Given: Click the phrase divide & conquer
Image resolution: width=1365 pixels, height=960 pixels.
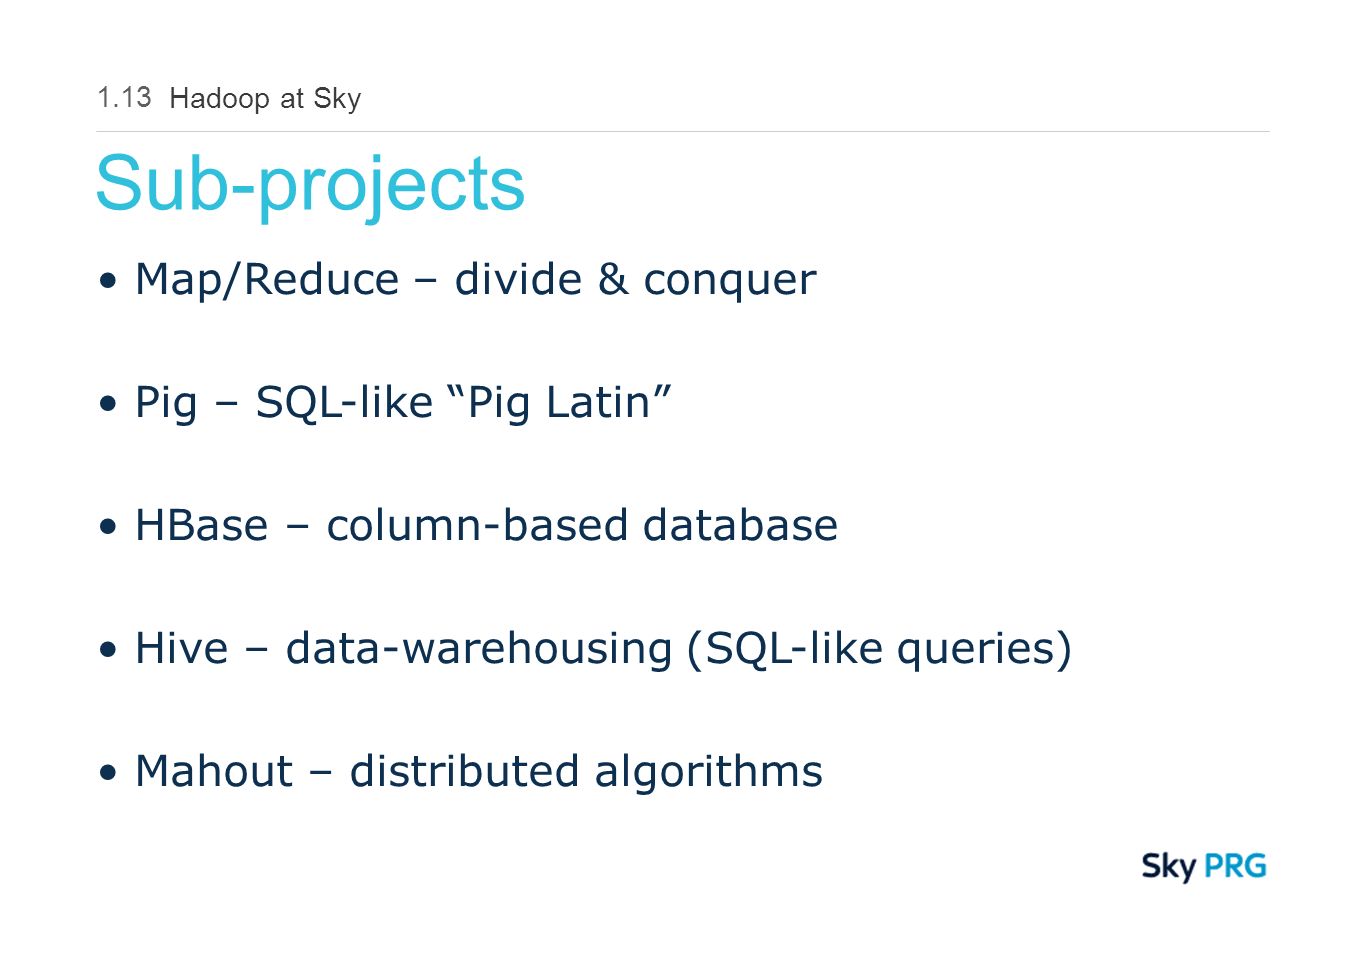Looking at the screenshot, I should (635, 280).
